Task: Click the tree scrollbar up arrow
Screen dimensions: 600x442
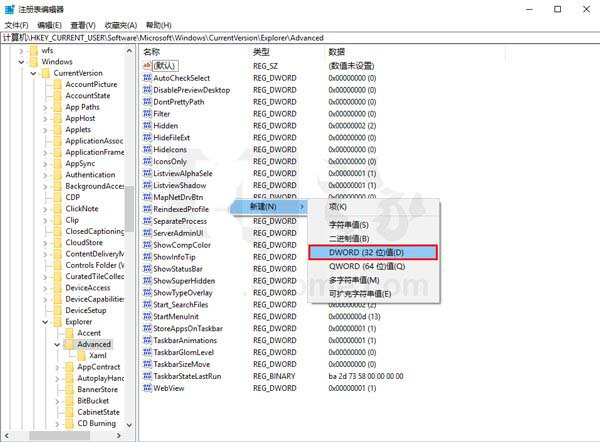Action: tap(129, 51)
